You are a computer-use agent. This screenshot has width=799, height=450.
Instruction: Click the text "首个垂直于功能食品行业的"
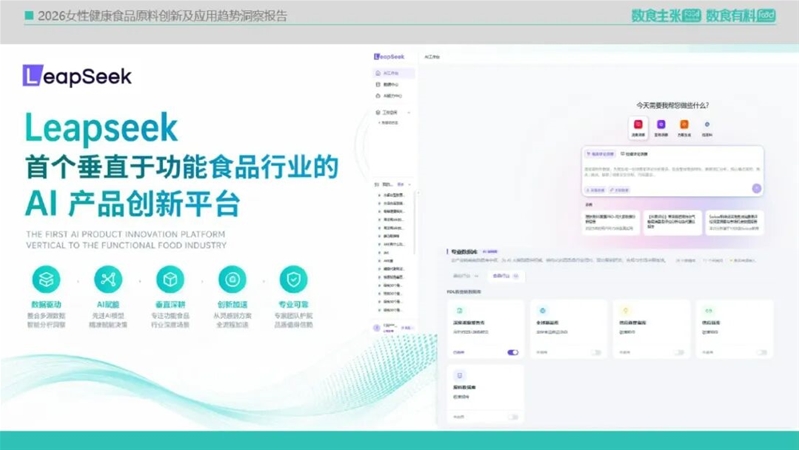coord(182,167)
